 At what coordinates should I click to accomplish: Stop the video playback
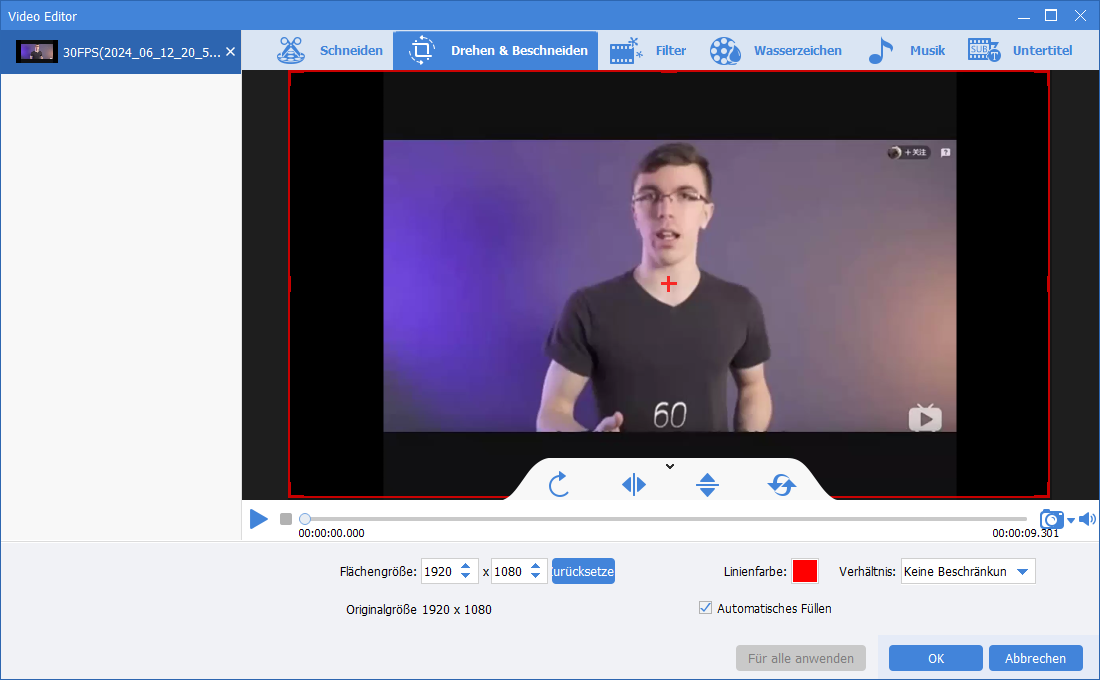[286, 519]
